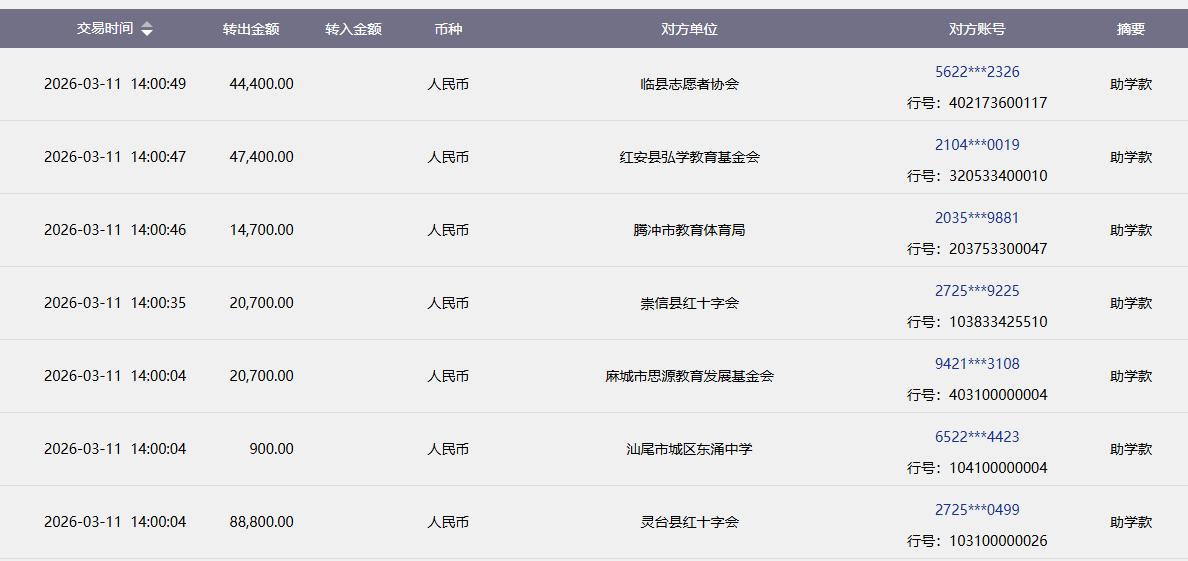The image size is (1188, 561).
Task: Click payee 红安县弘学教育基金会
Action: coord(689,157)
